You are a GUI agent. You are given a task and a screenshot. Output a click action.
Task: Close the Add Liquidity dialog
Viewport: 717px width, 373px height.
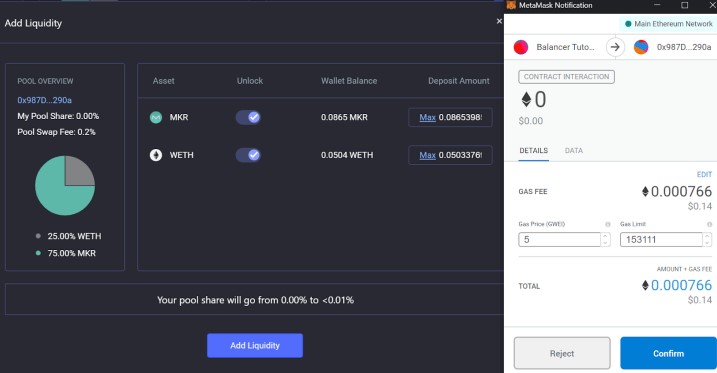(x=499, y=21)
